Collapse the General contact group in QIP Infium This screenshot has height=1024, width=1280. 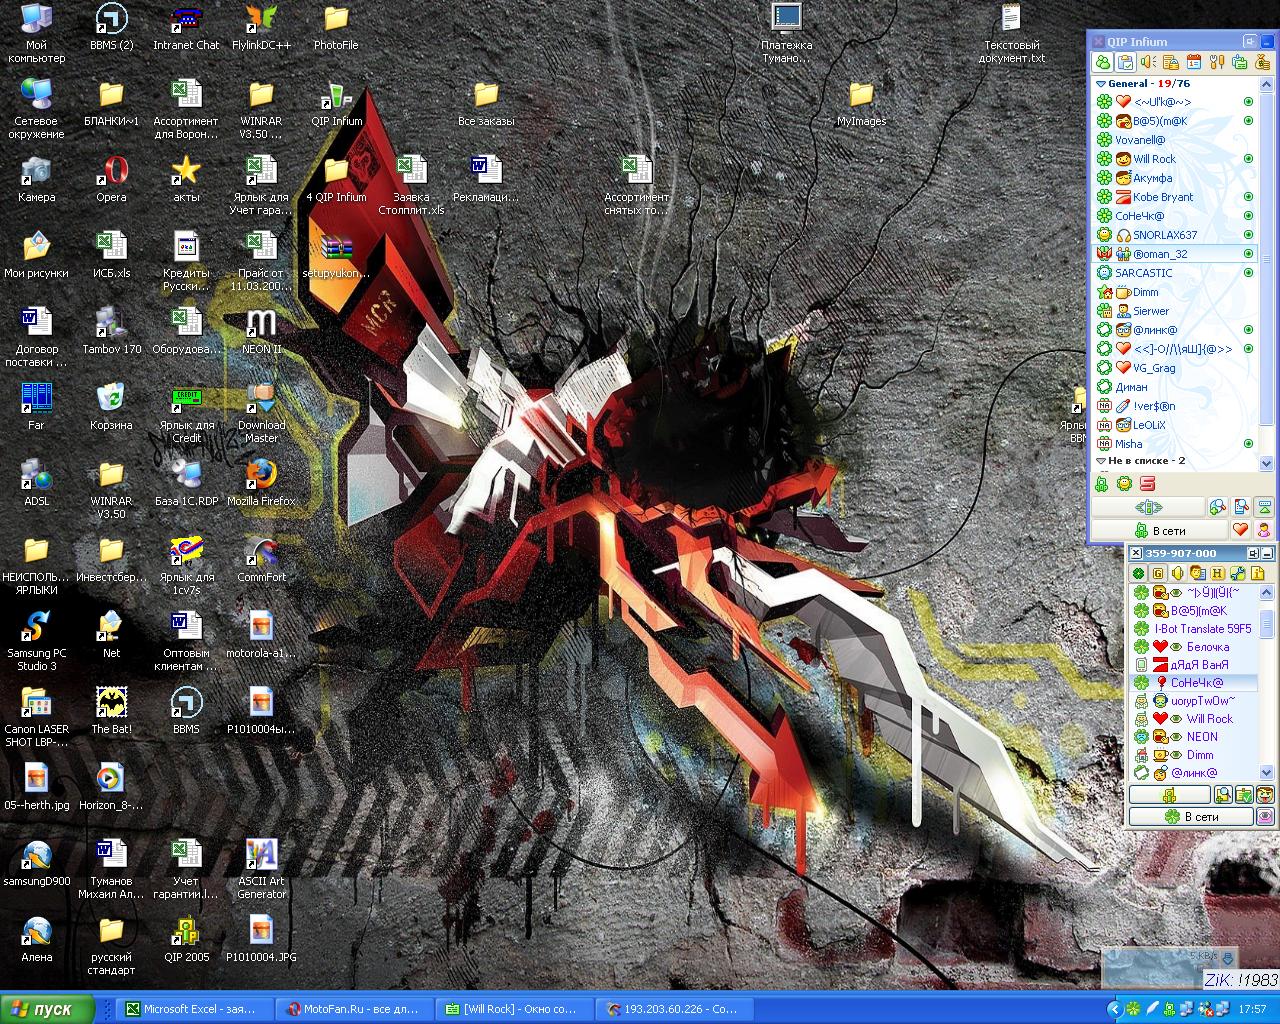click(1101, 84)
